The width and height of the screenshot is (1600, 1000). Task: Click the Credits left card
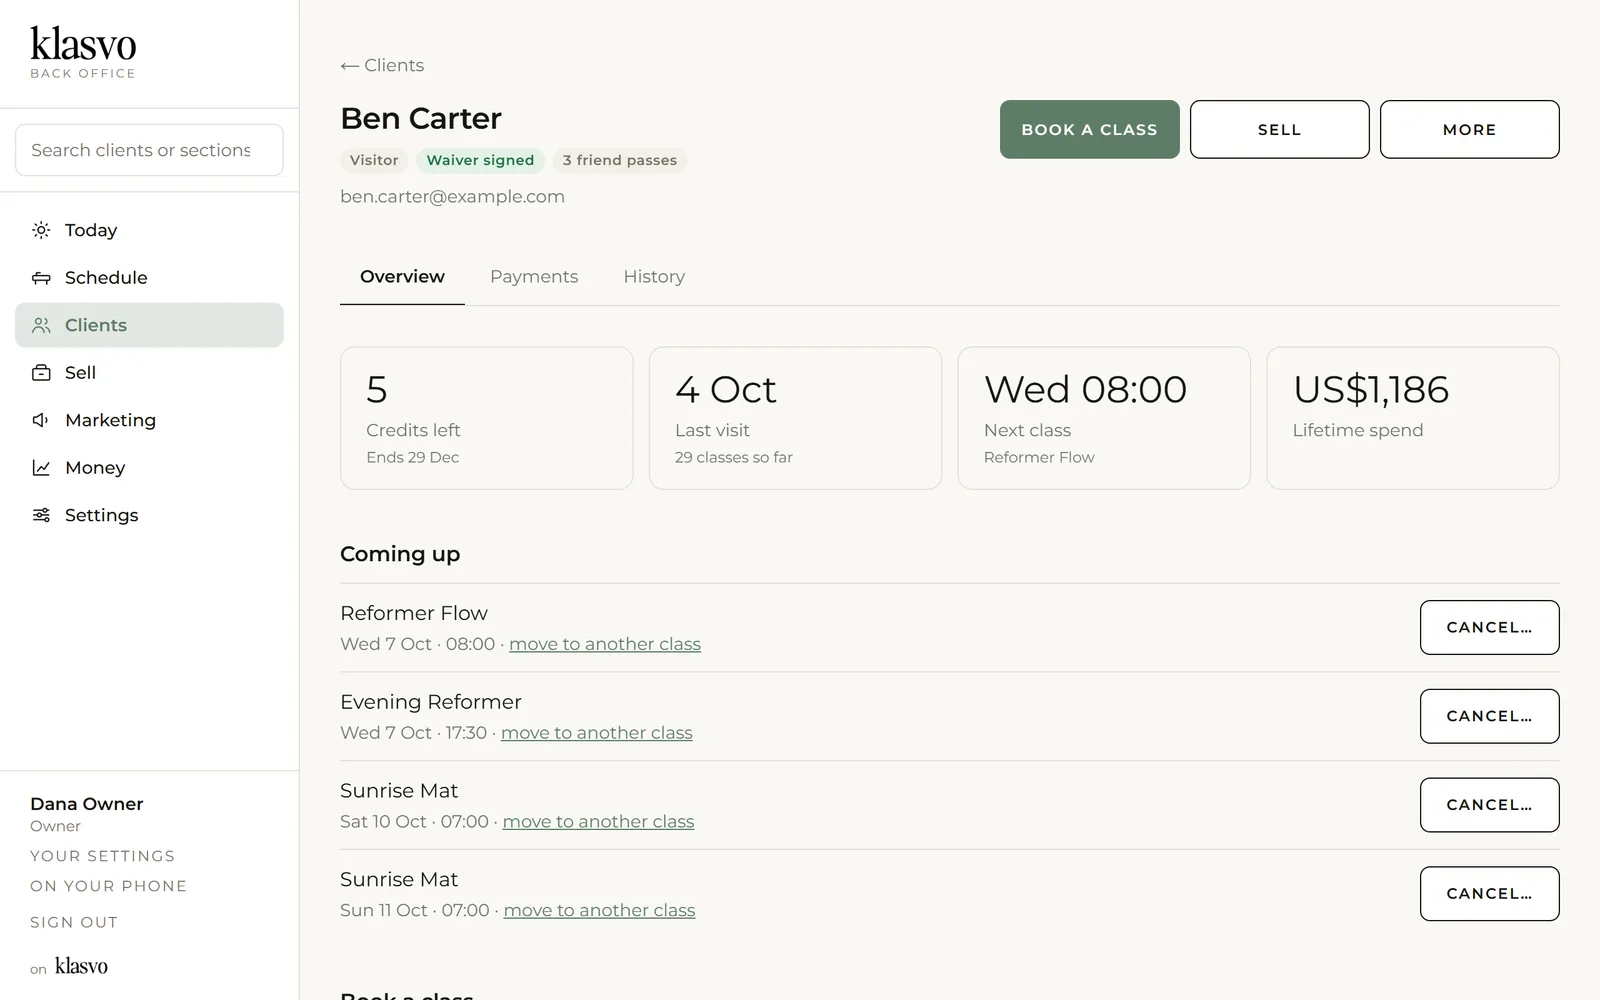tap(487, 418)
